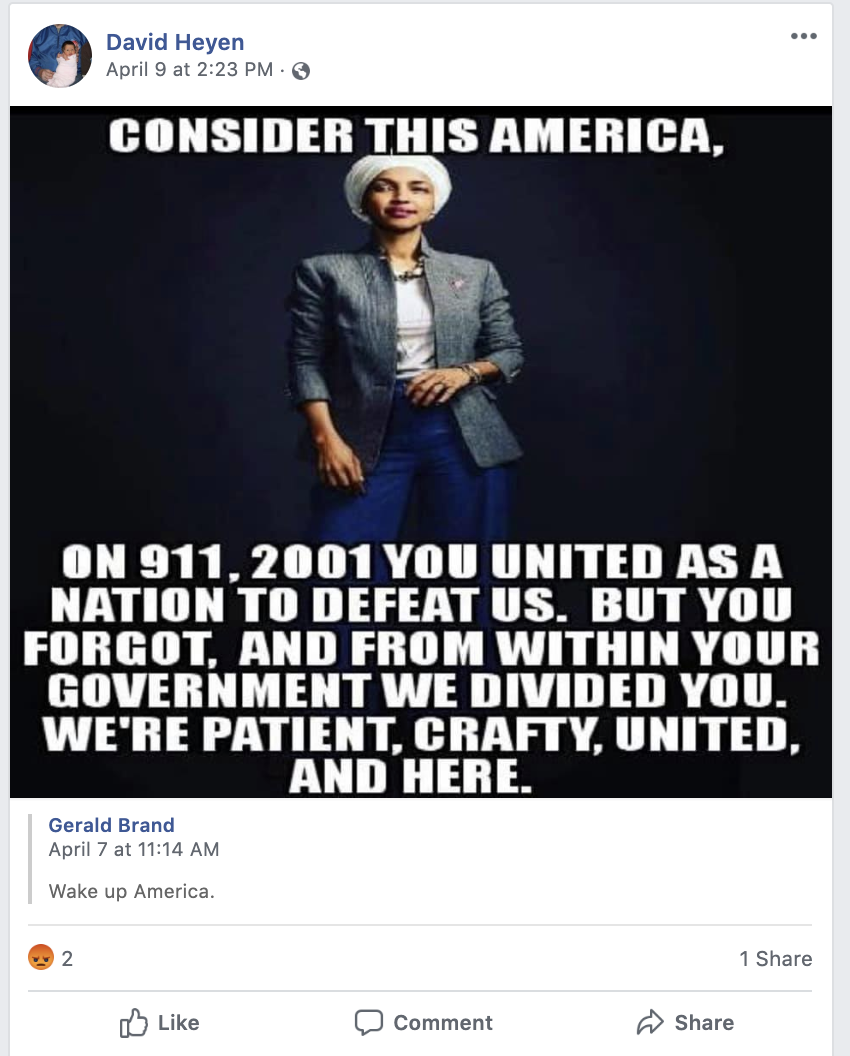Screen dimensions: 850x1056
Task: Click the angry reaction emoji icon
Action: coord(40,957)
